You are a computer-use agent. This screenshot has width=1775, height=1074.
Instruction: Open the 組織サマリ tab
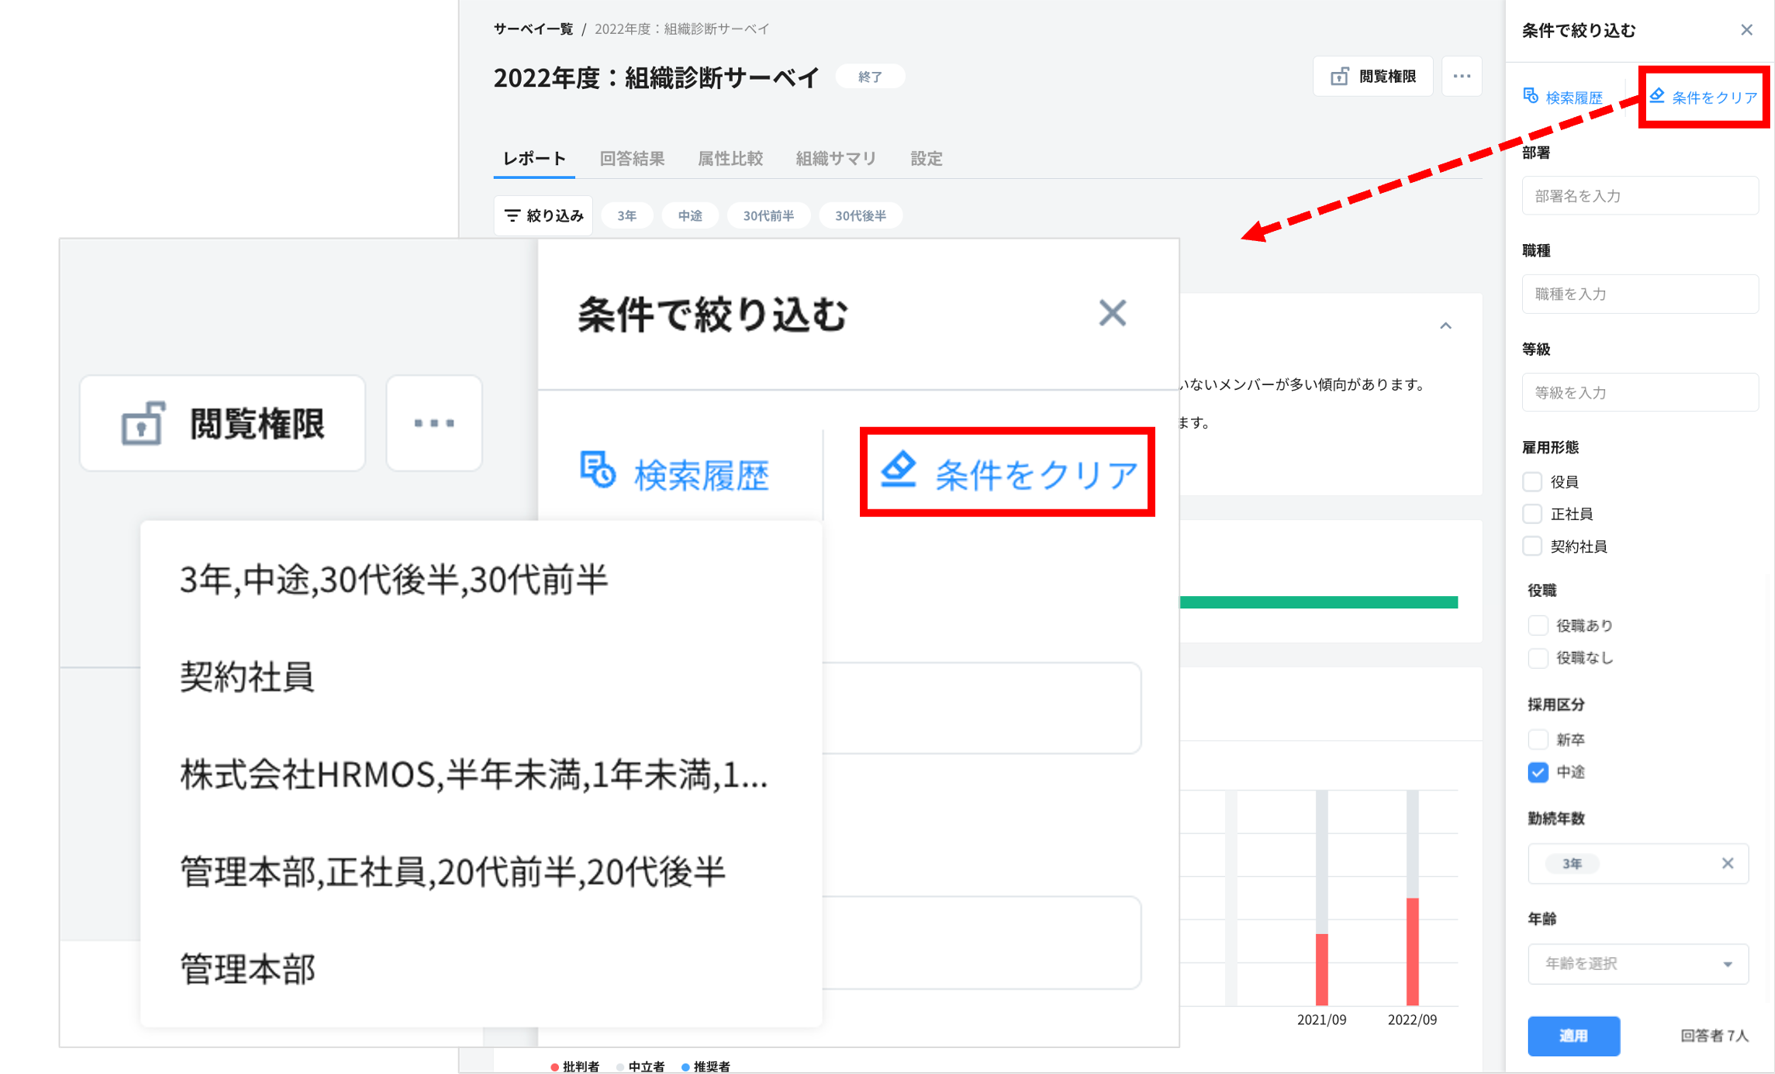(835, 159)
